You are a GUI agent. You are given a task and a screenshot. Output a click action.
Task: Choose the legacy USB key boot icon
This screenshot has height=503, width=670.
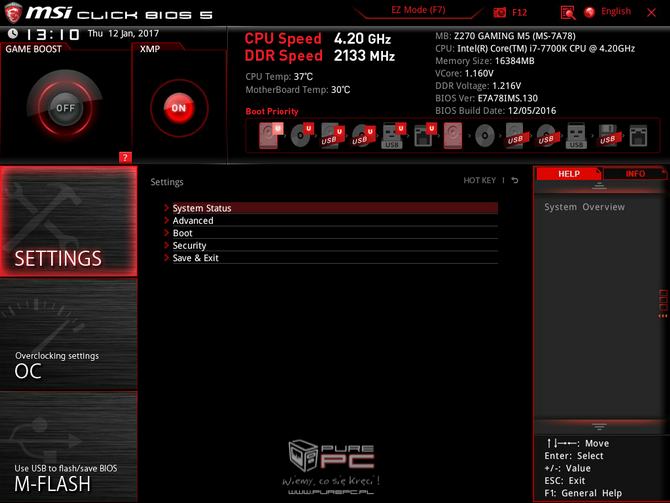pyautogui.click(x=576, y=135)
